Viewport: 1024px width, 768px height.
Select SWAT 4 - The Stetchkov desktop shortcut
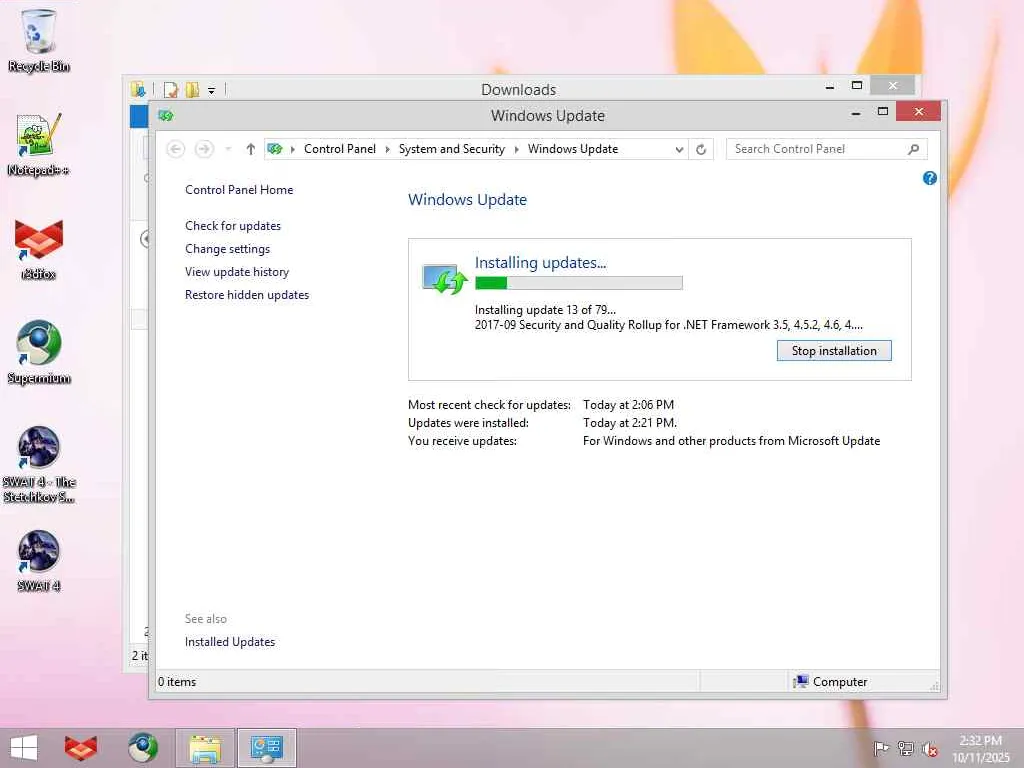point(39,464)
